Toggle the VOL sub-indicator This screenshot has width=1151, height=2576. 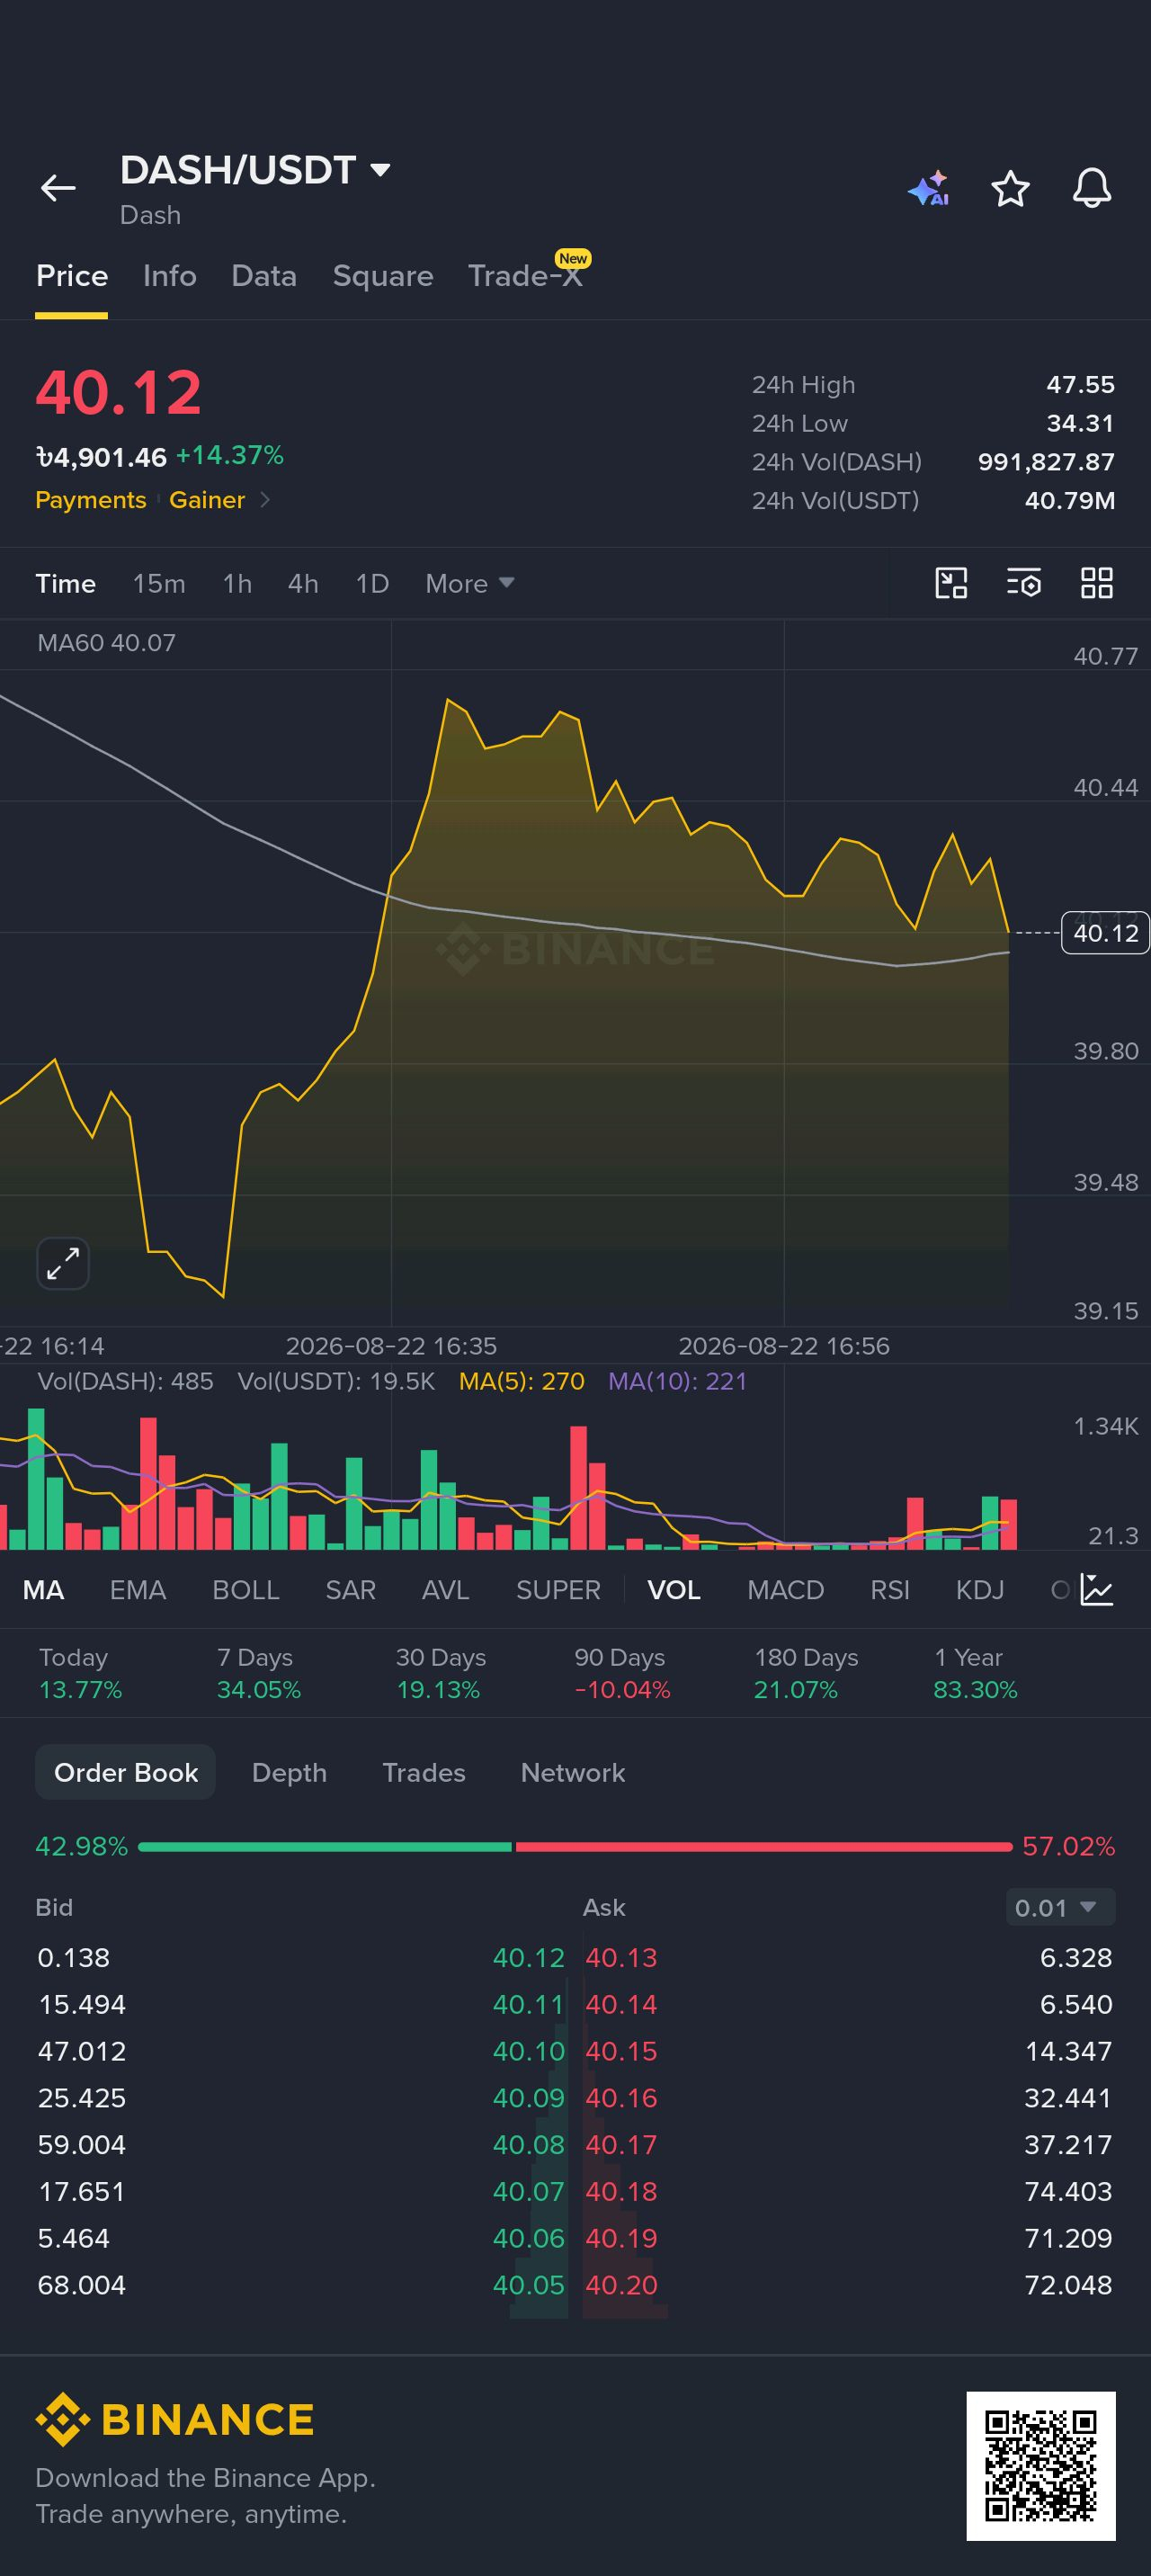tap(674, 1590)
